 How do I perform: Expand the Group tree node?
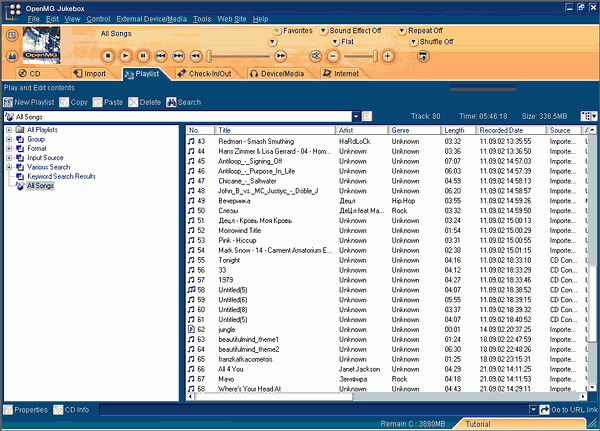(9, 139)
